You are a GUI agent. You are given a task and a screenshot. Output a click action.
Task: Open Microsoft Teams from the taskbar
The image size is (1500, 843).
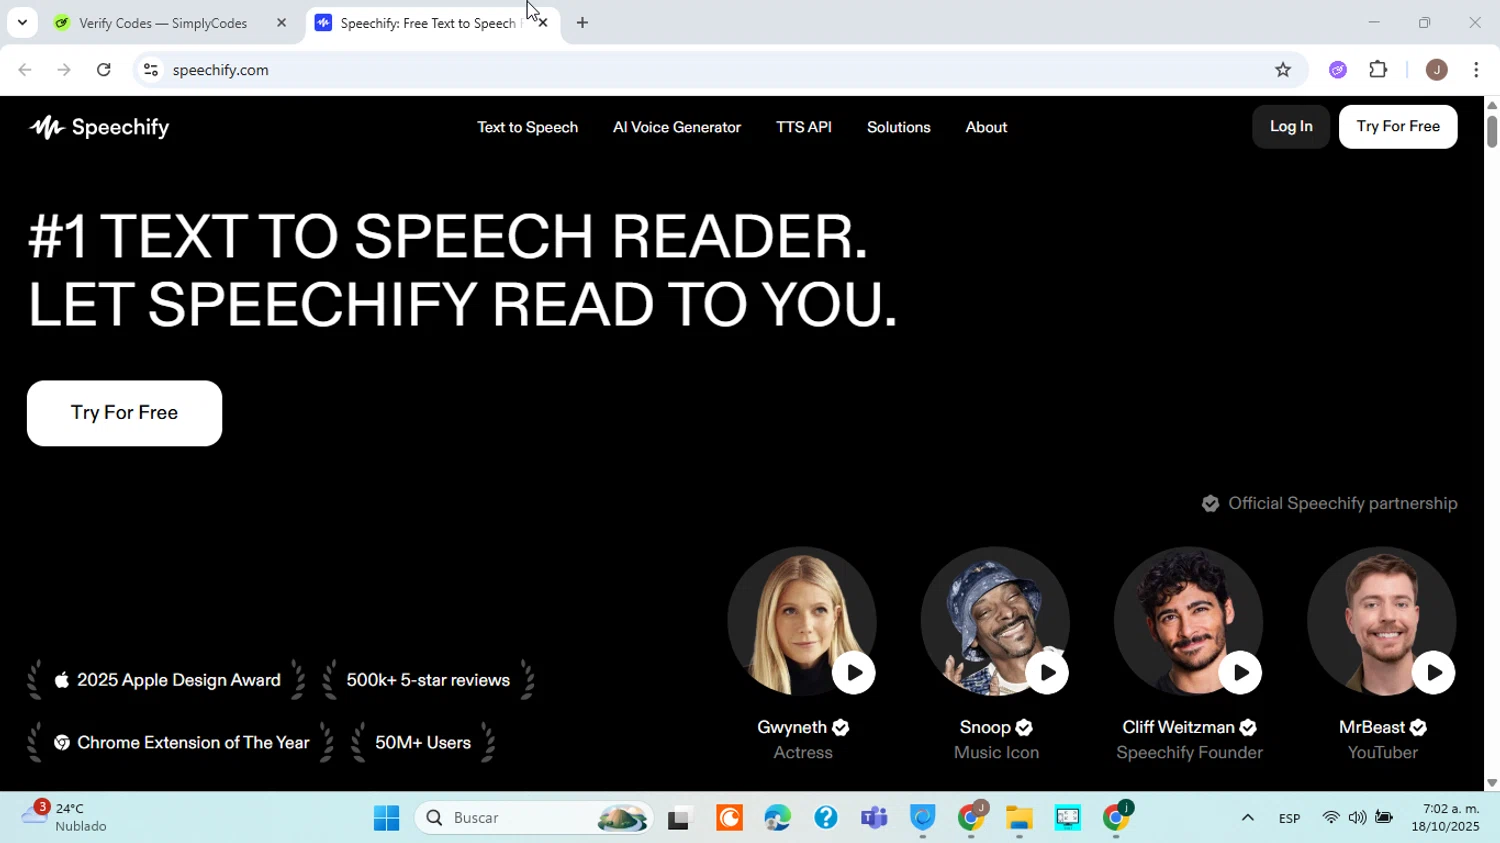pyautogui.click(x=874, y=818)
